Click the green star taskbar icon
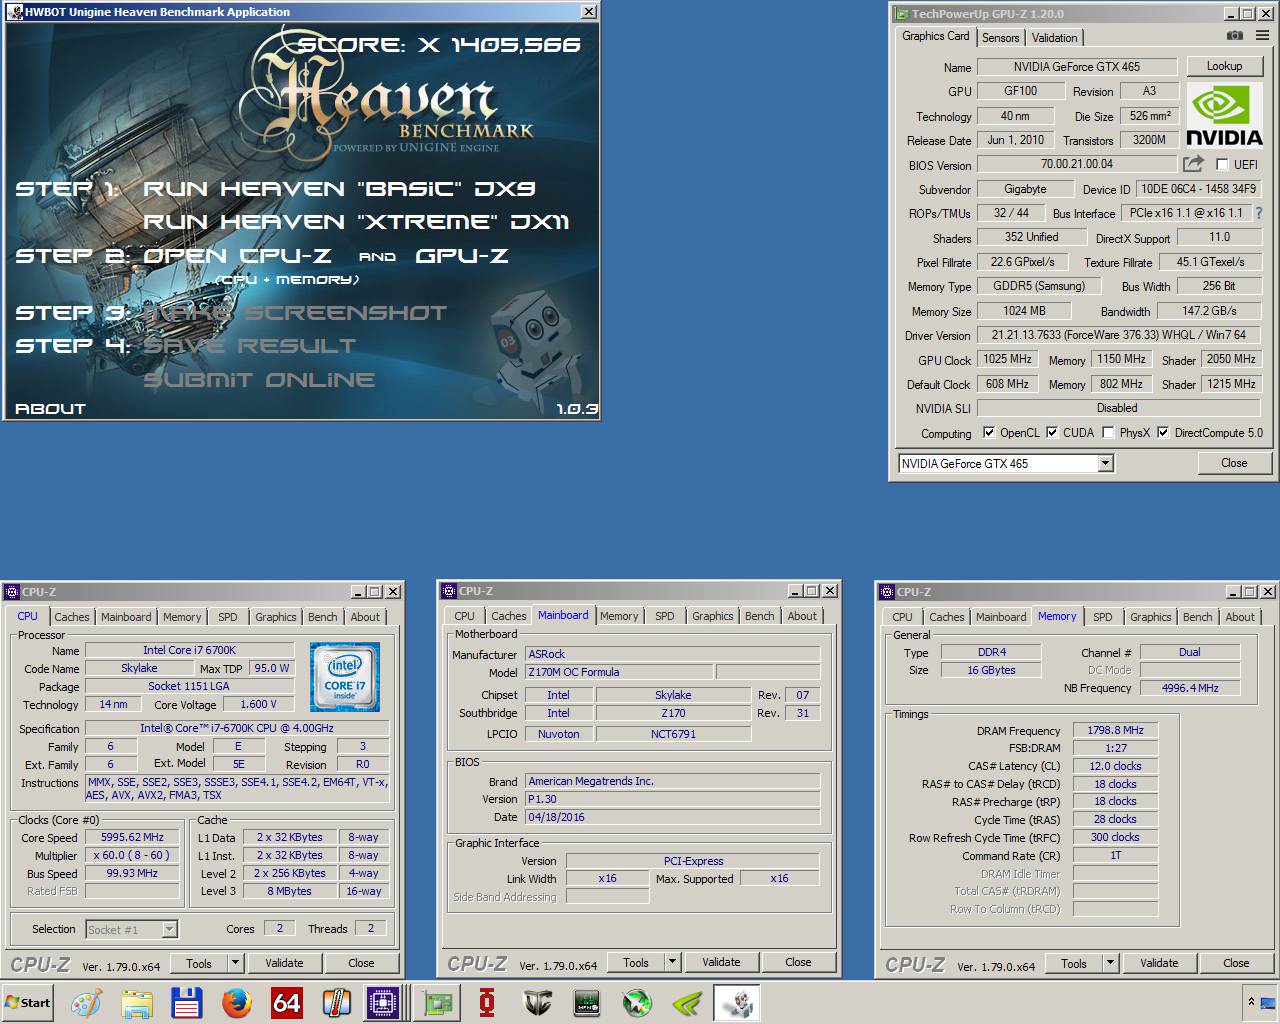The height and width of the screenshot is (1024, 1280). (x=637, y=1003)
